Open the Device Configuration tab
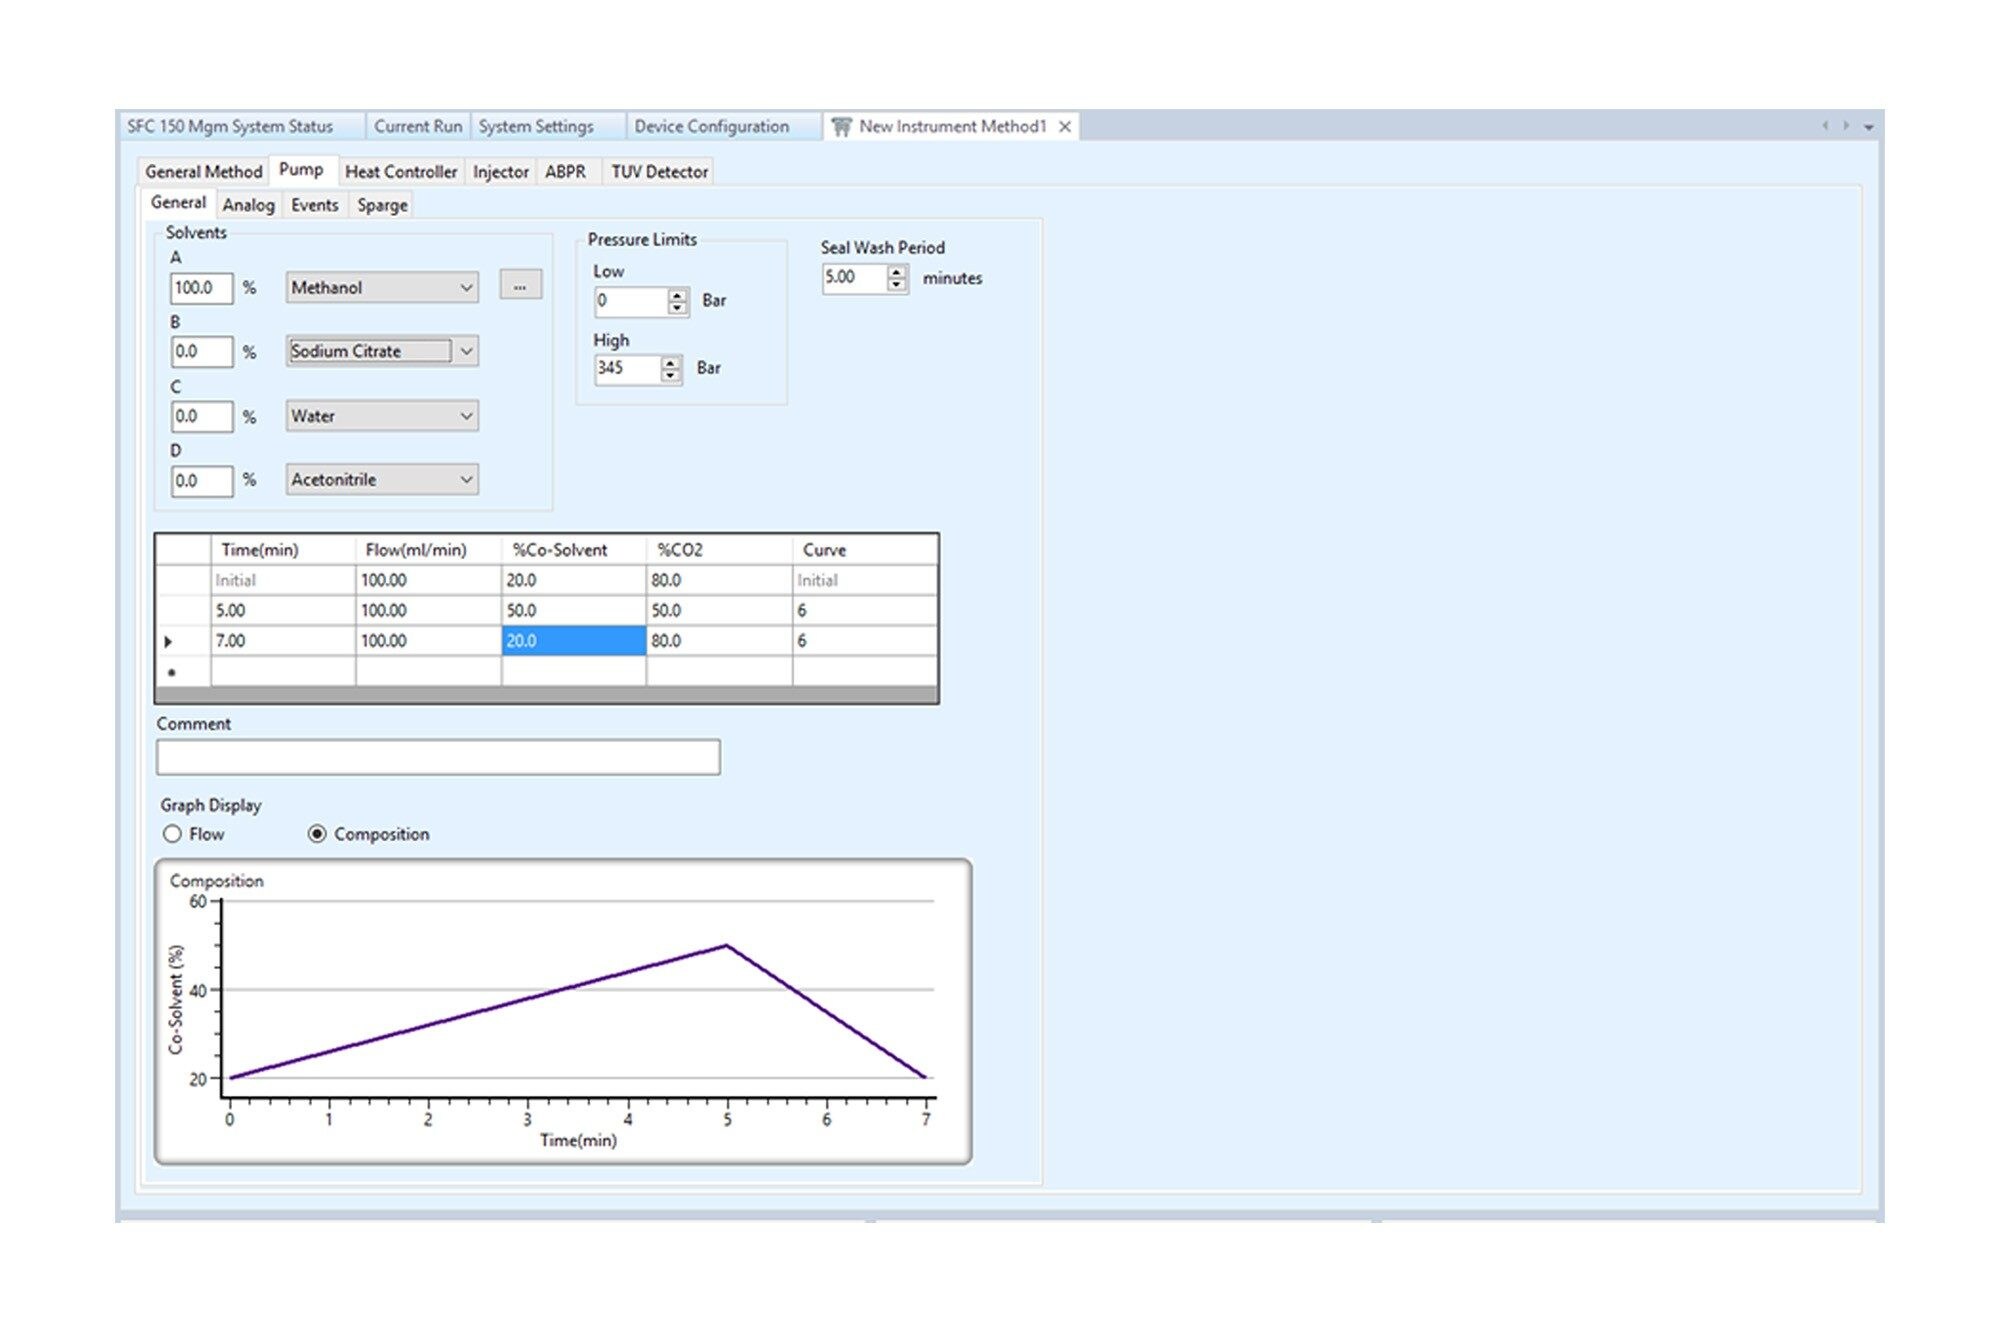The height and width of the screenshot is (1333, 2000). point(712,126)
